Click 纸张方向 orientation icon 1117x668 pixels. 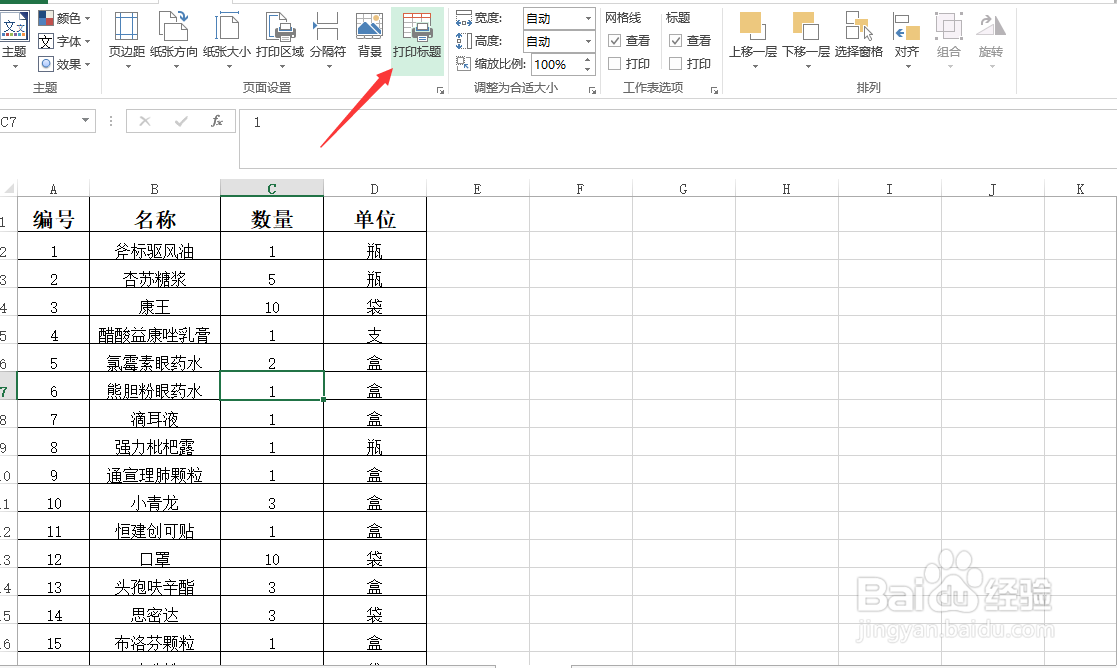[x=173, y=26]
